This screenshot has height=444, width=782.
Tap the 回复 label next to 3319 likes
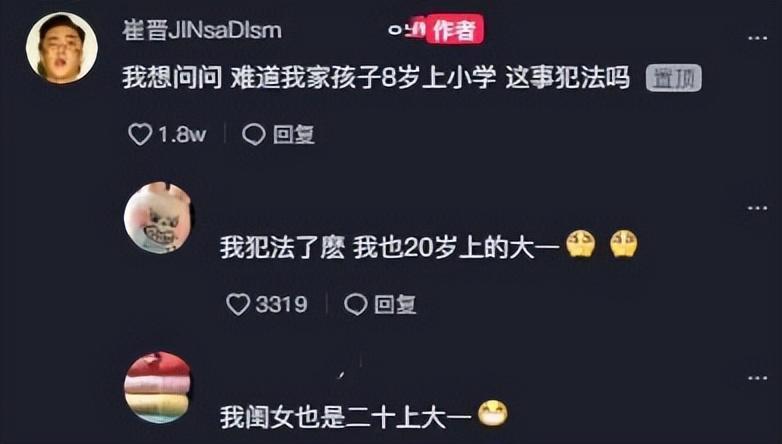click(x=395, y=304)
